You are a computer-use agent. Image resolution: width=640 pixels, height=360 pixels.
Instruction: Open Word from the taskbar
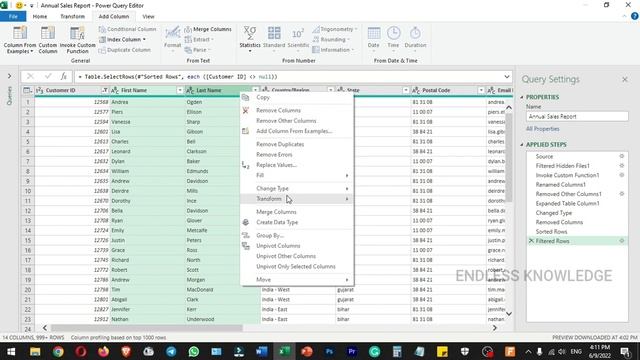262,351
